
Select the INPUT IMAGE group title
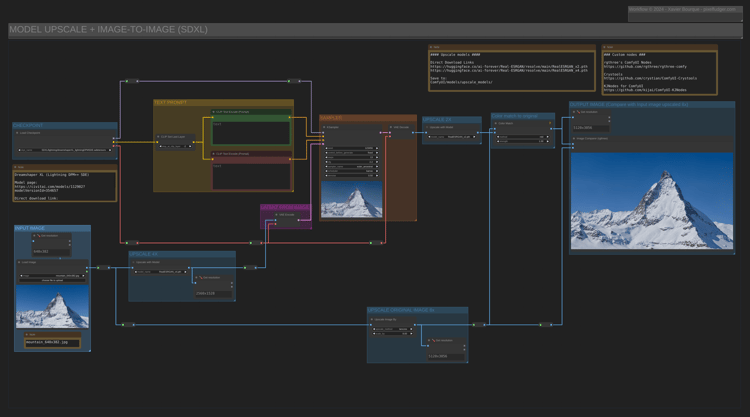[30, 228]
